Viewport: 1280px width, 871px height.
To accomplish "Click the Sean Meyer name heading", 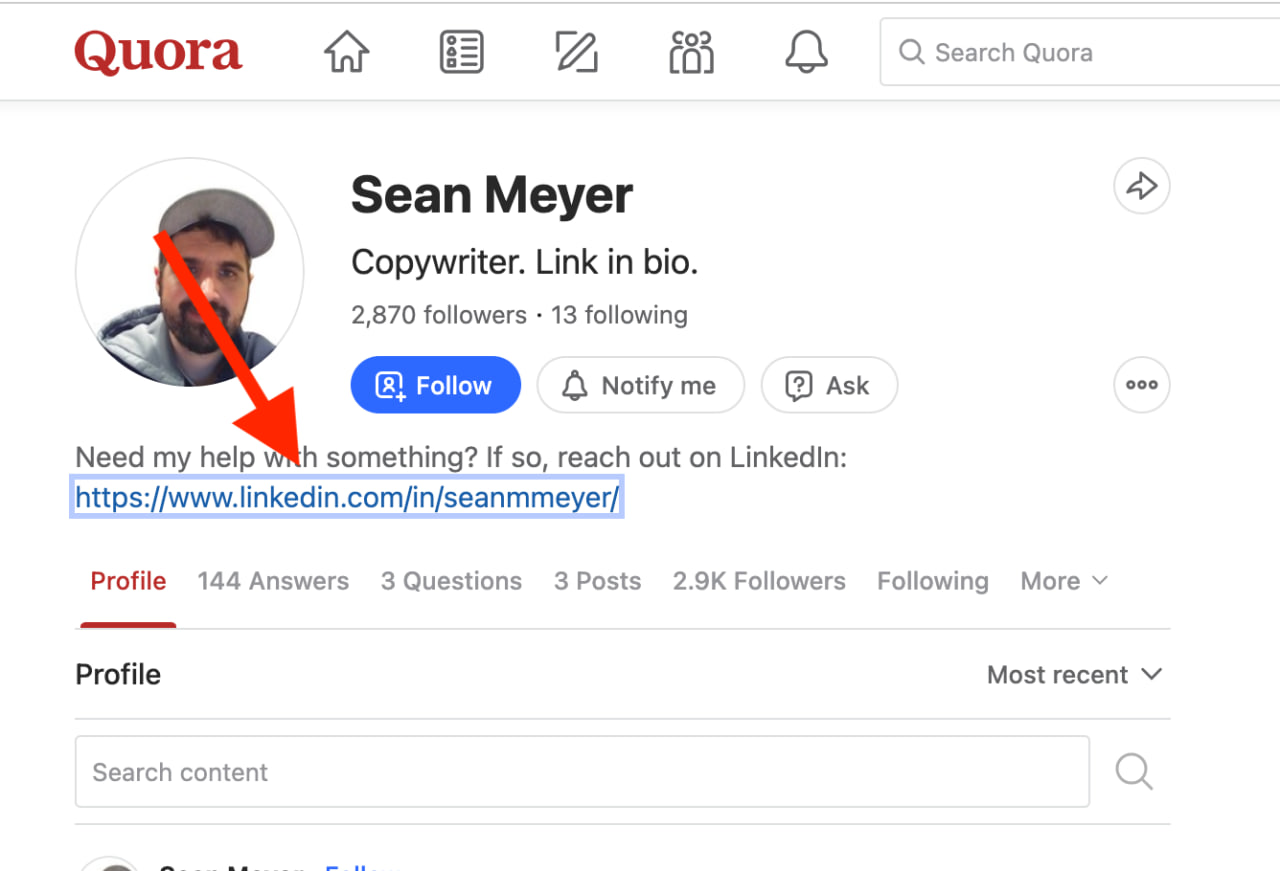I will pos(492,195).
